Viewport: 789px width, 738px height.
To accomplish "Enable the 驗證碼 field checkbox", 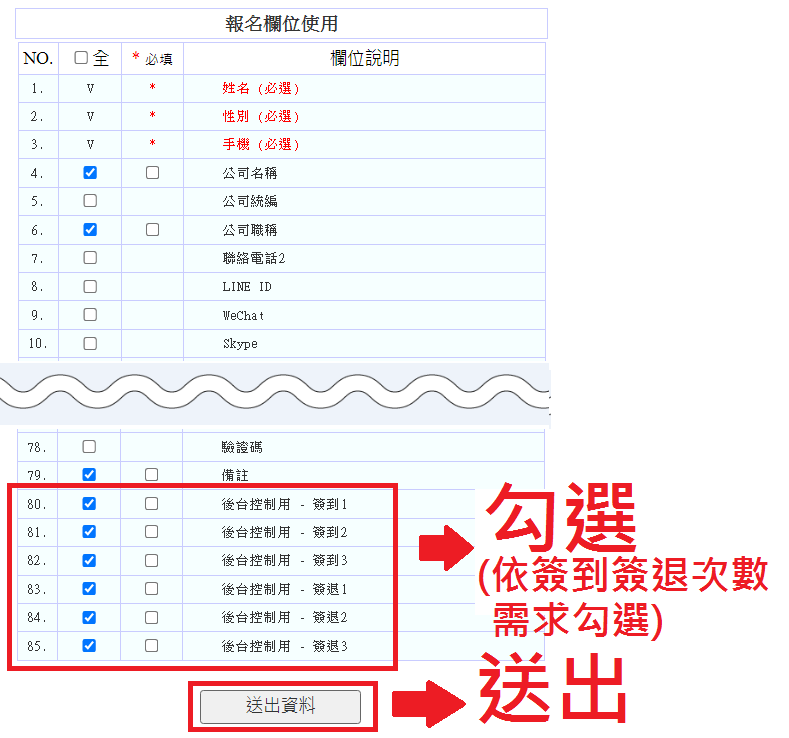I will [89, 446].
